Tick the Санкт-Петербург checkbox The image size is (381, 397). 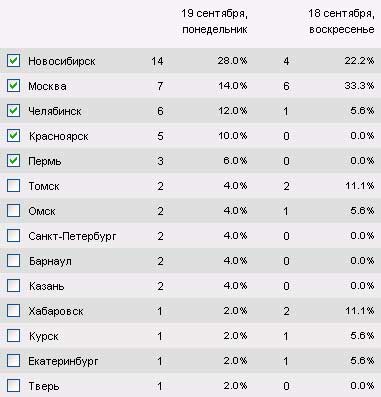pyautogui.click(x=13, y=236)
